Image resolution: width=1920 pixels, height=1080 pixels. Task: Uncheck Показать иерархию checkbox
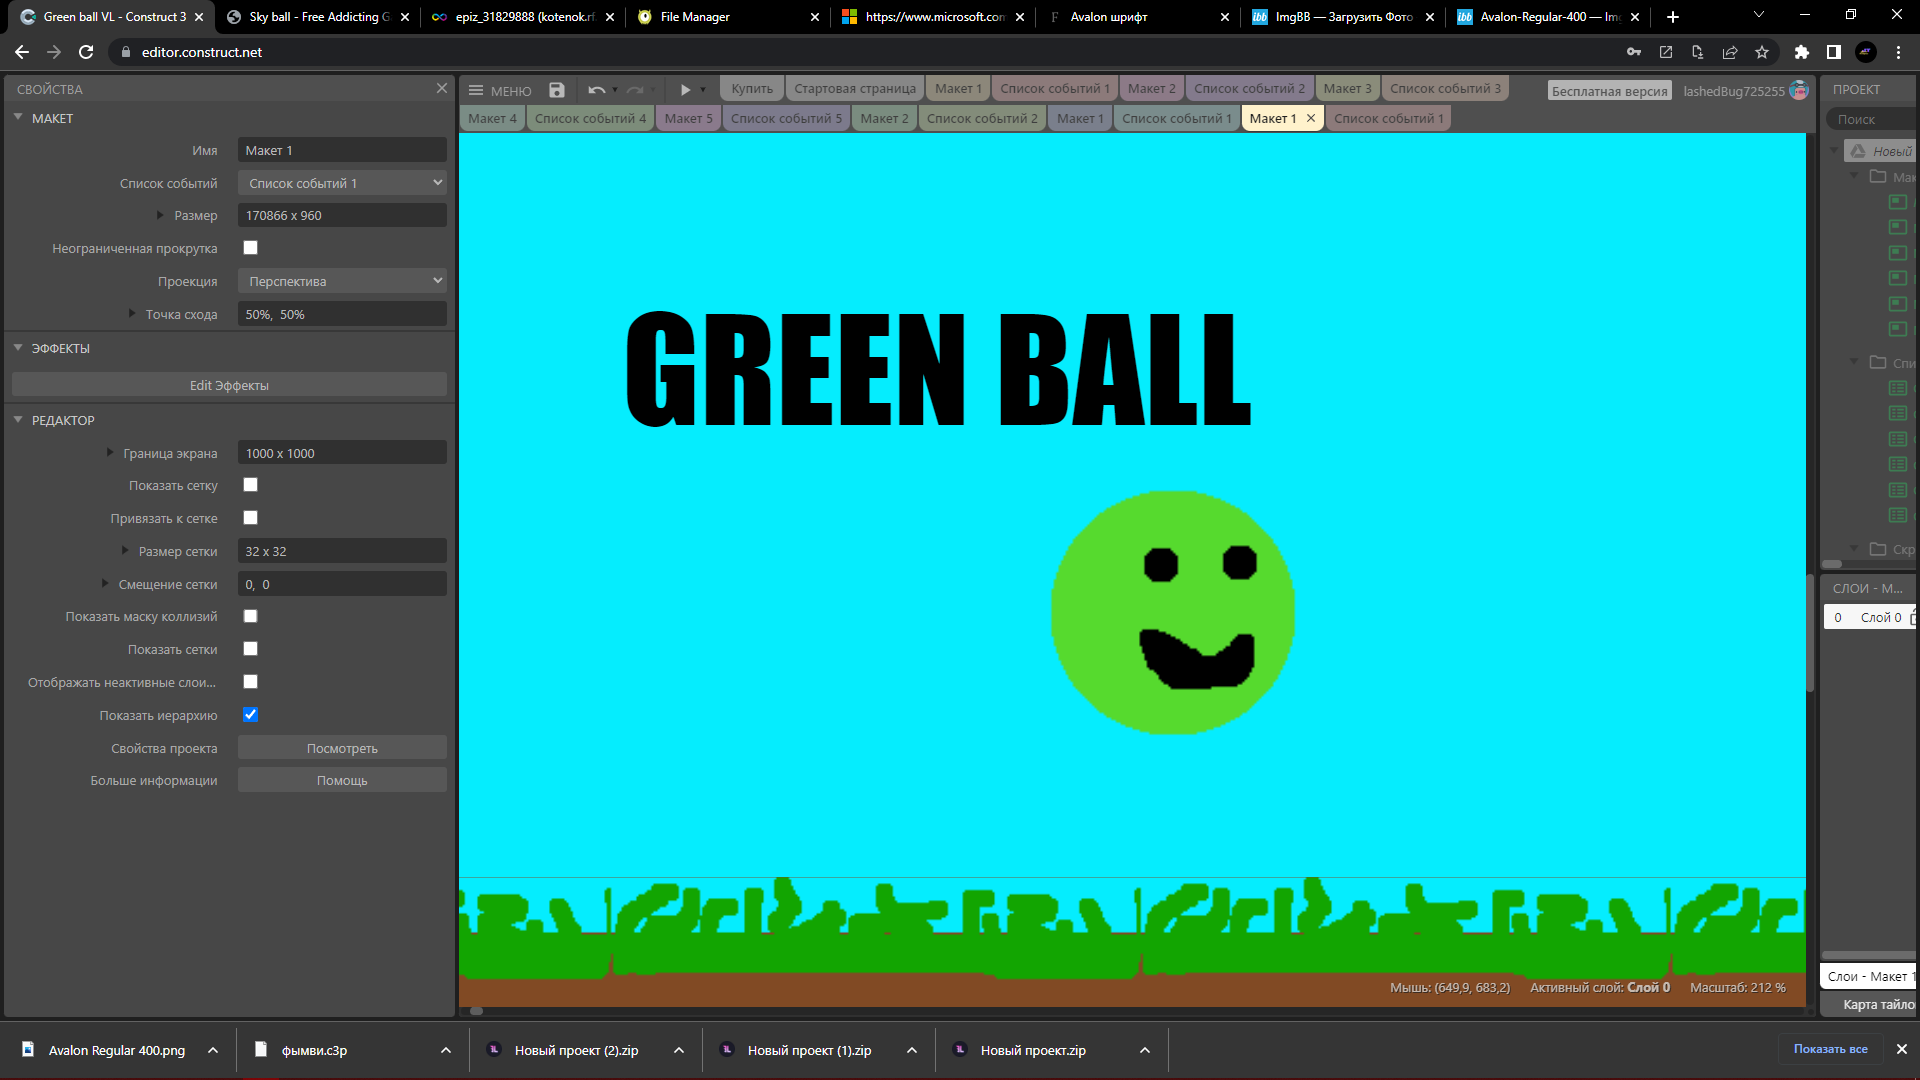(251, 715)
